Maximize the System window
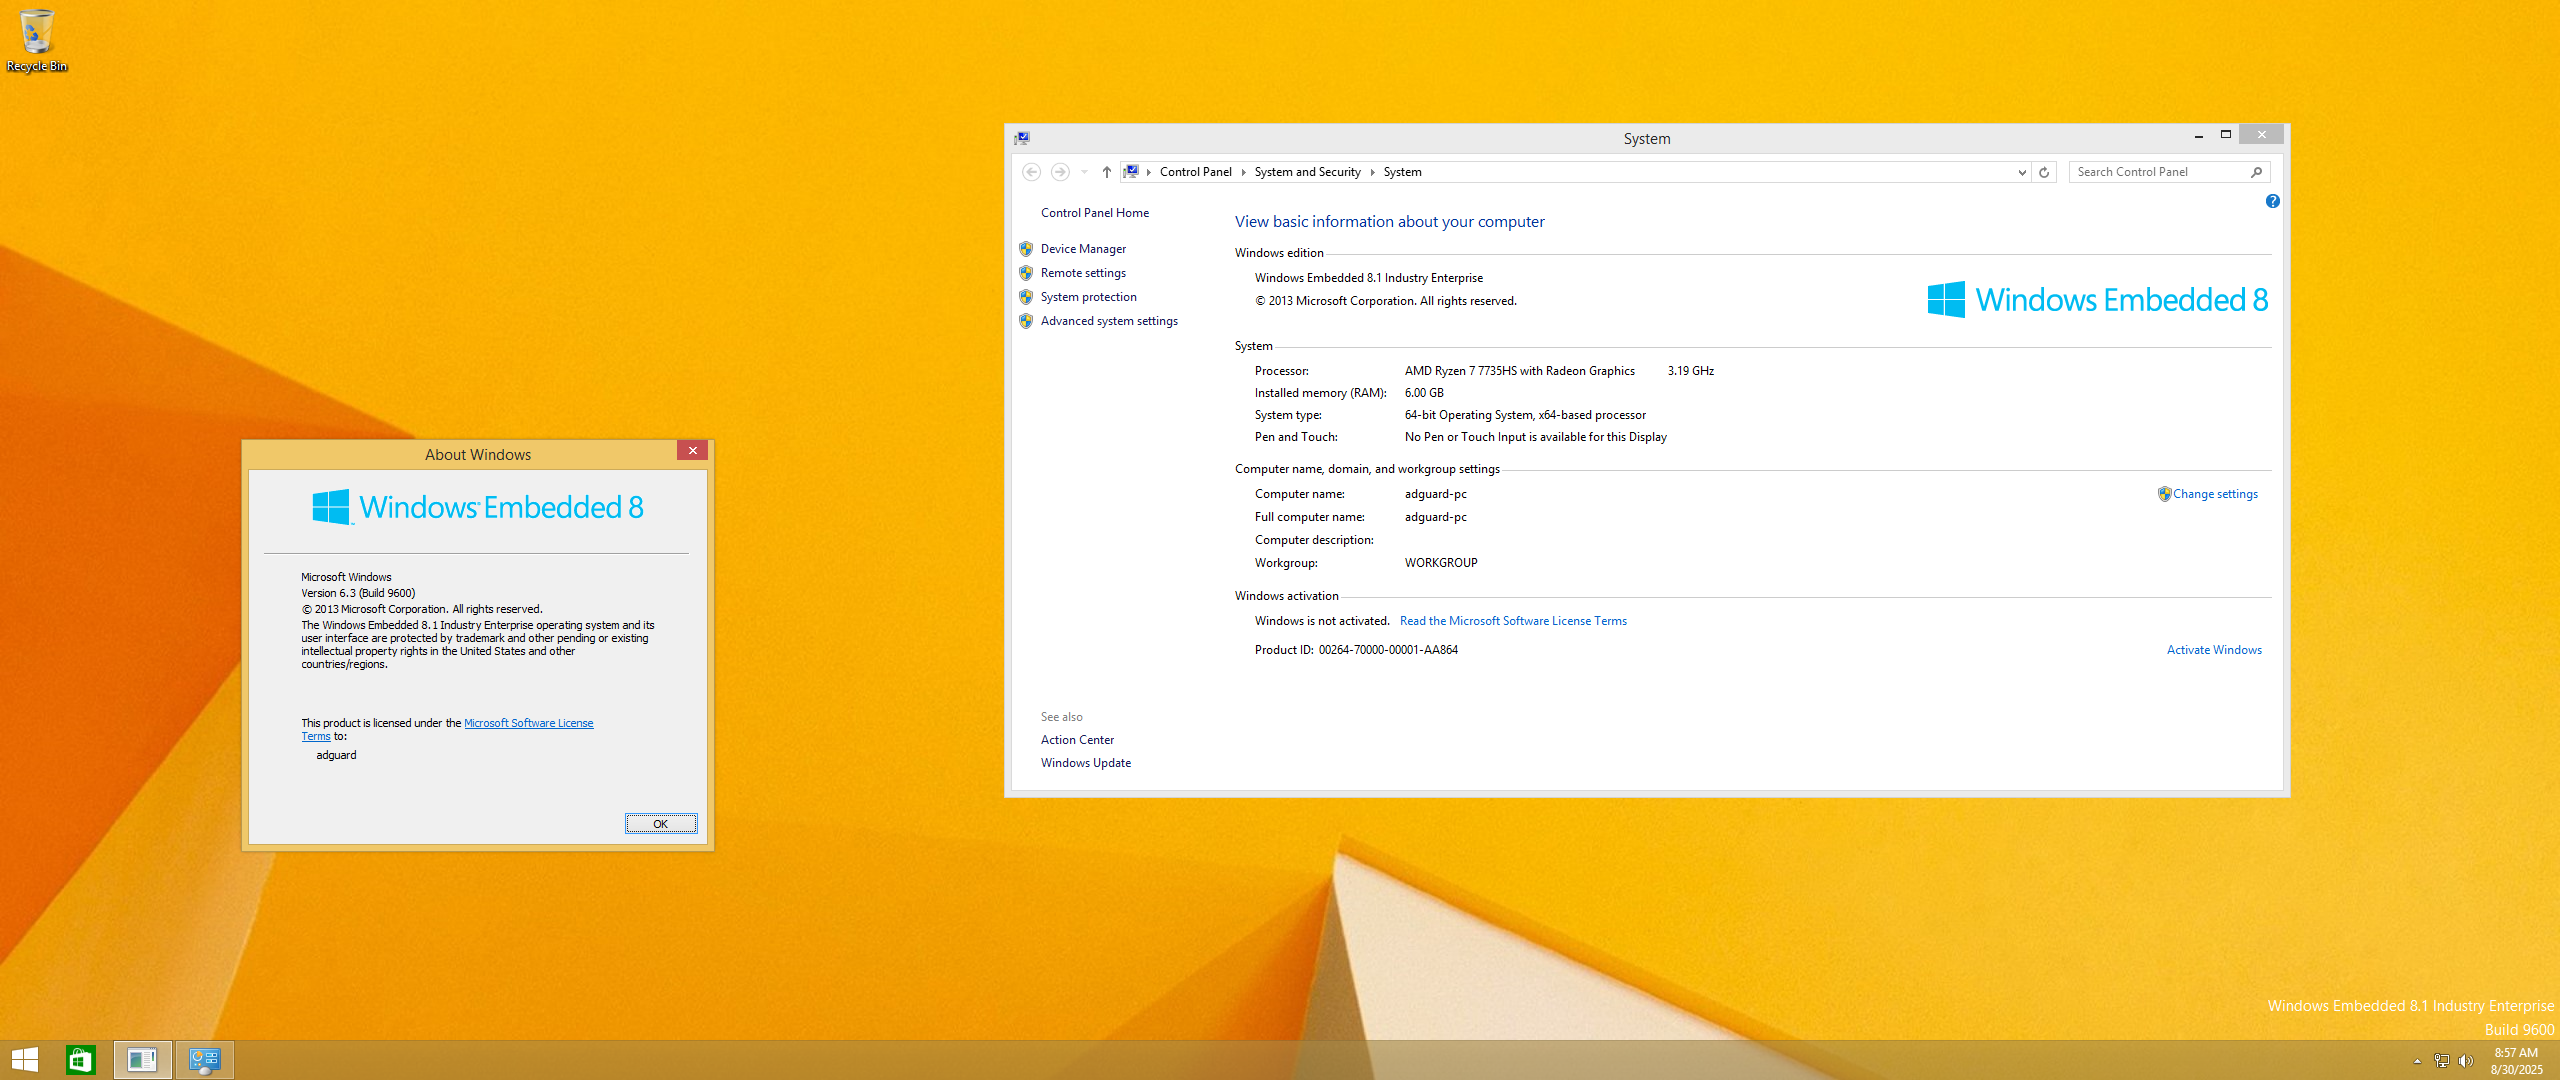The height and width of the screenshot is (1080, 2560). pos(2226,135)
